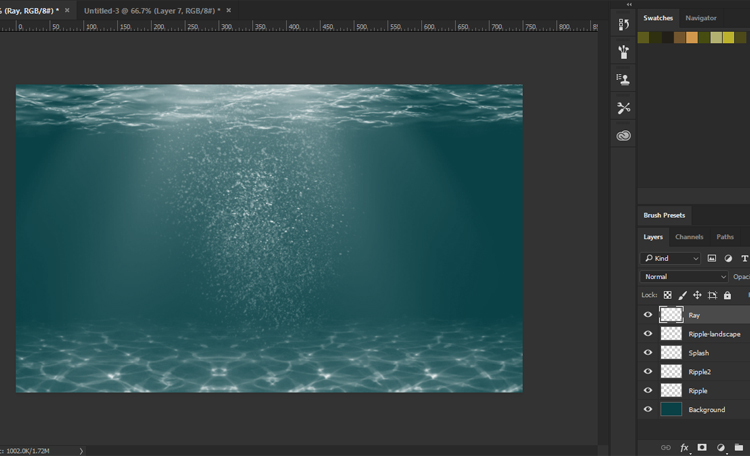
Task: Open the Clone Source panel icon
Action: tap(624, 80)
